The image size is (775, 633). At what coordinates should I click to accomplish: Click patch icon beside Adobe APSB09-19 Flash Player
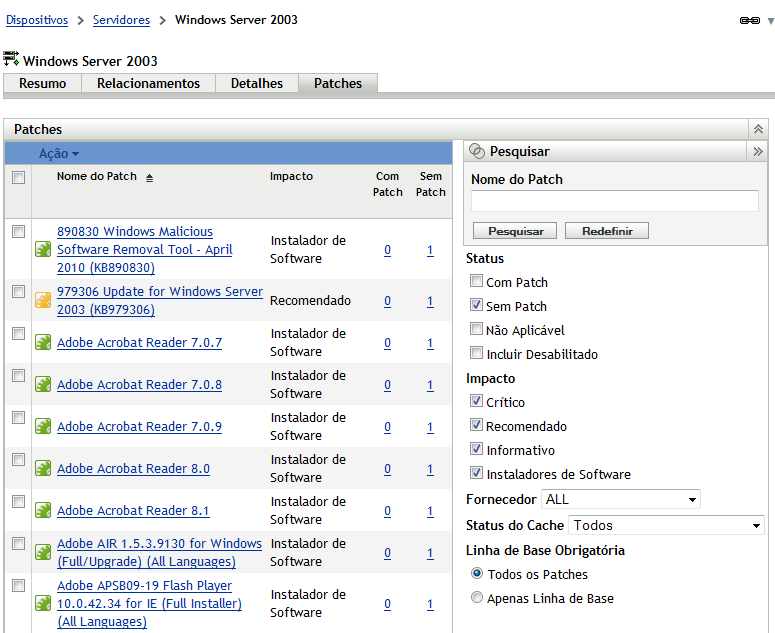43,603
